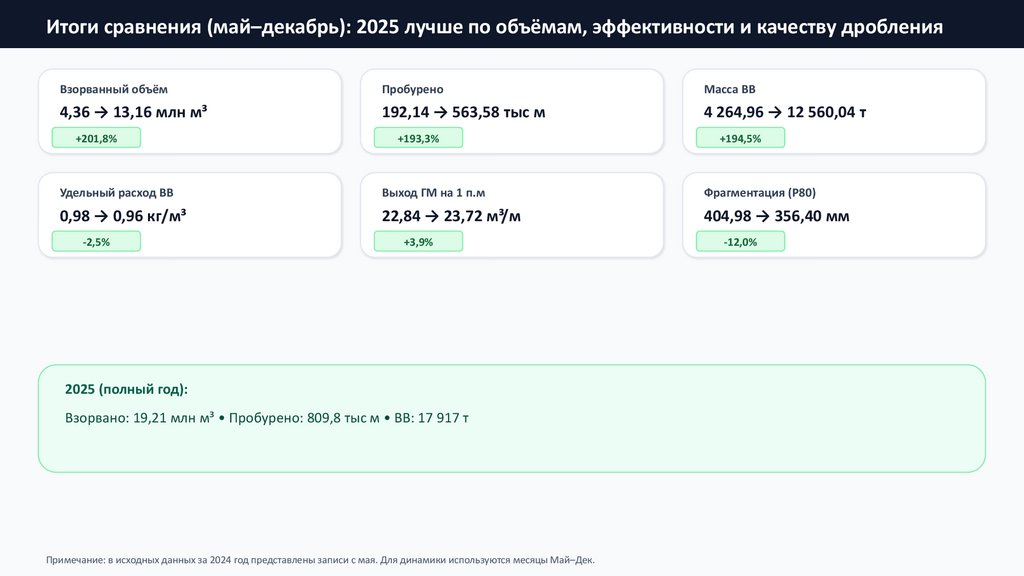Viewport: 1024px width, 576px height.
Task: Click the +194,5% green badge
Action: tap(740, 138)
